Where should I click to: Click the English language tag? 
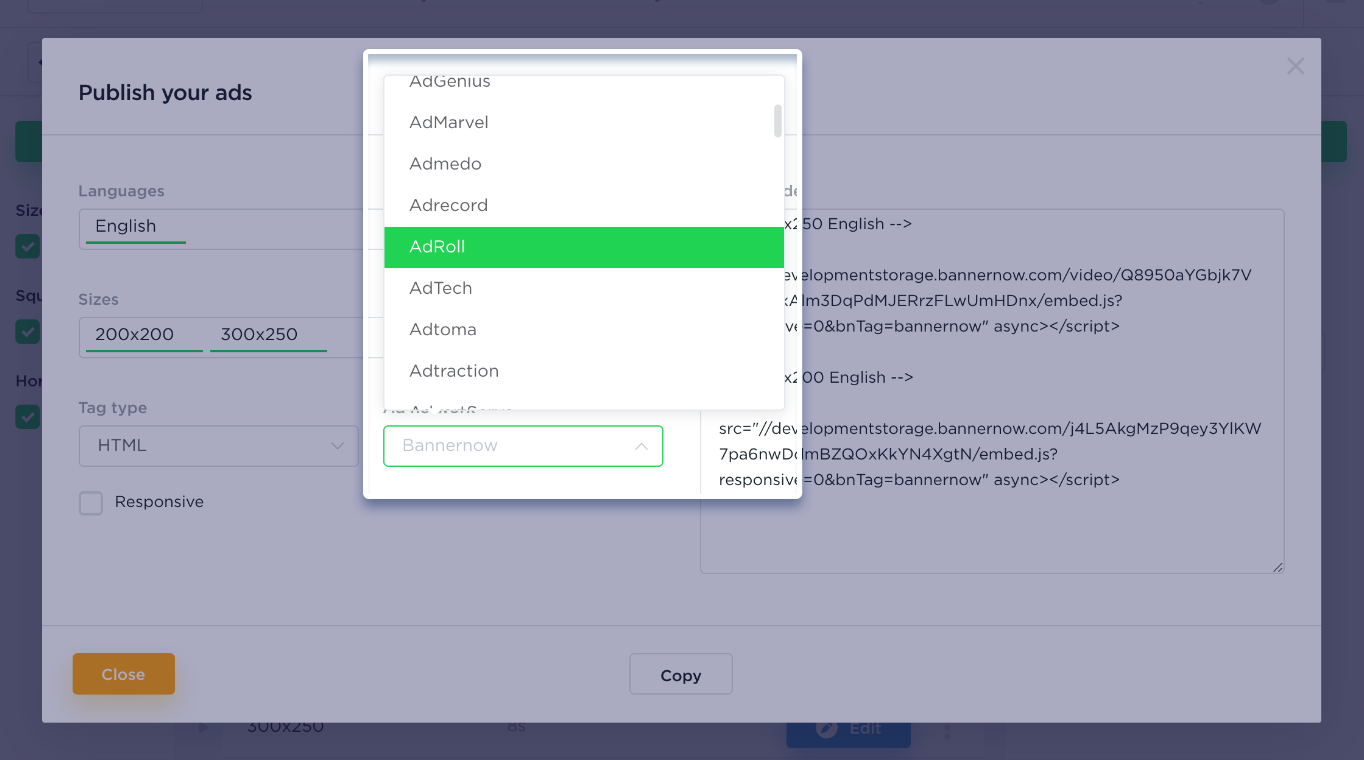[x=135, y=227]
